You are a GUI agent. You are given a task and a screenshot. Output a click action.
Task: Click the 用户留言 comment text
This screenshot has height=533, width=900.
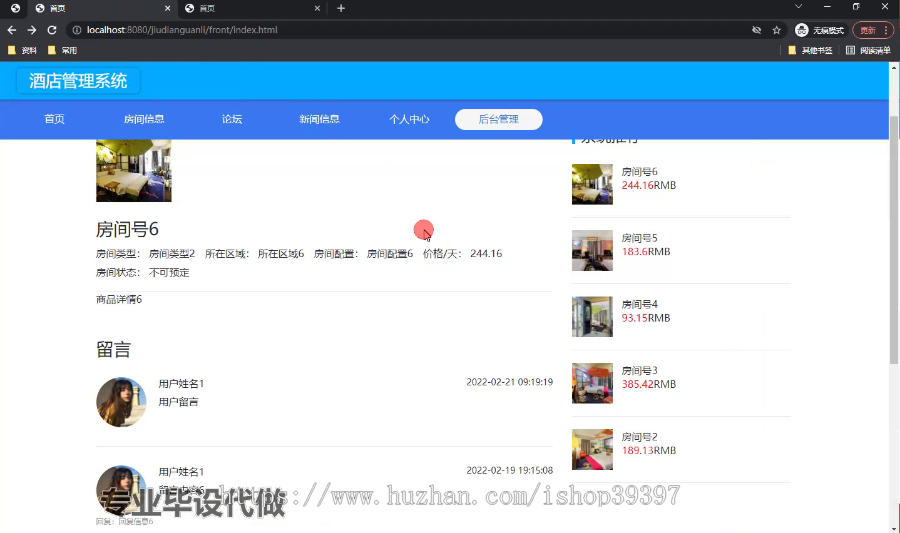point(178,402)
